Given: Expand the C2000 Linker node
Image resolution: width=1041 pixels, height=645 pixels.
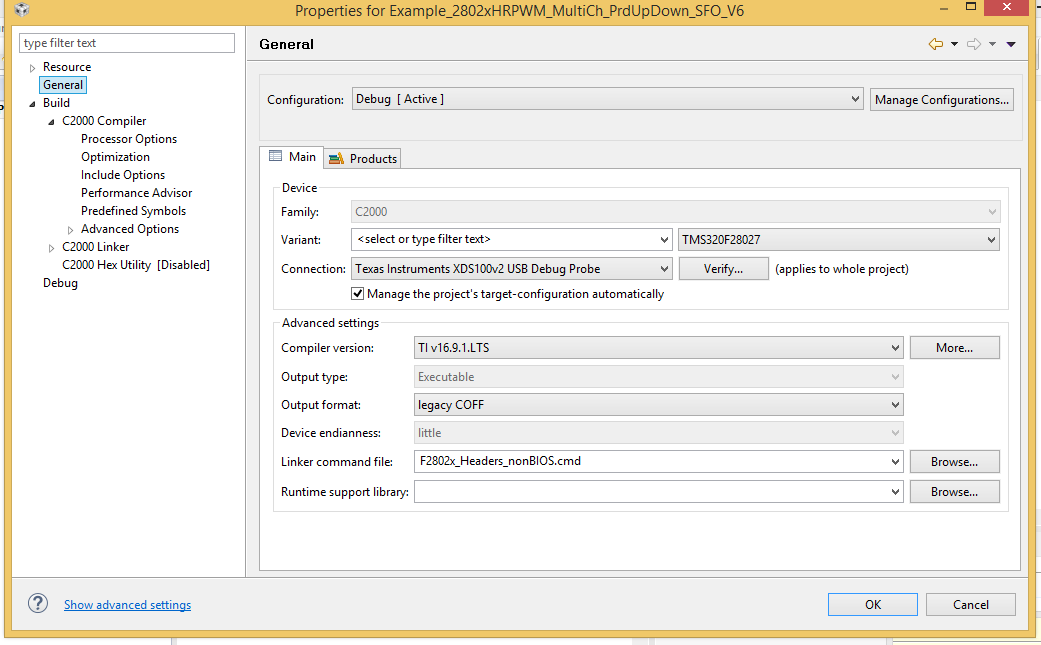Looking at the screenshot, I should tap(52, 247).
